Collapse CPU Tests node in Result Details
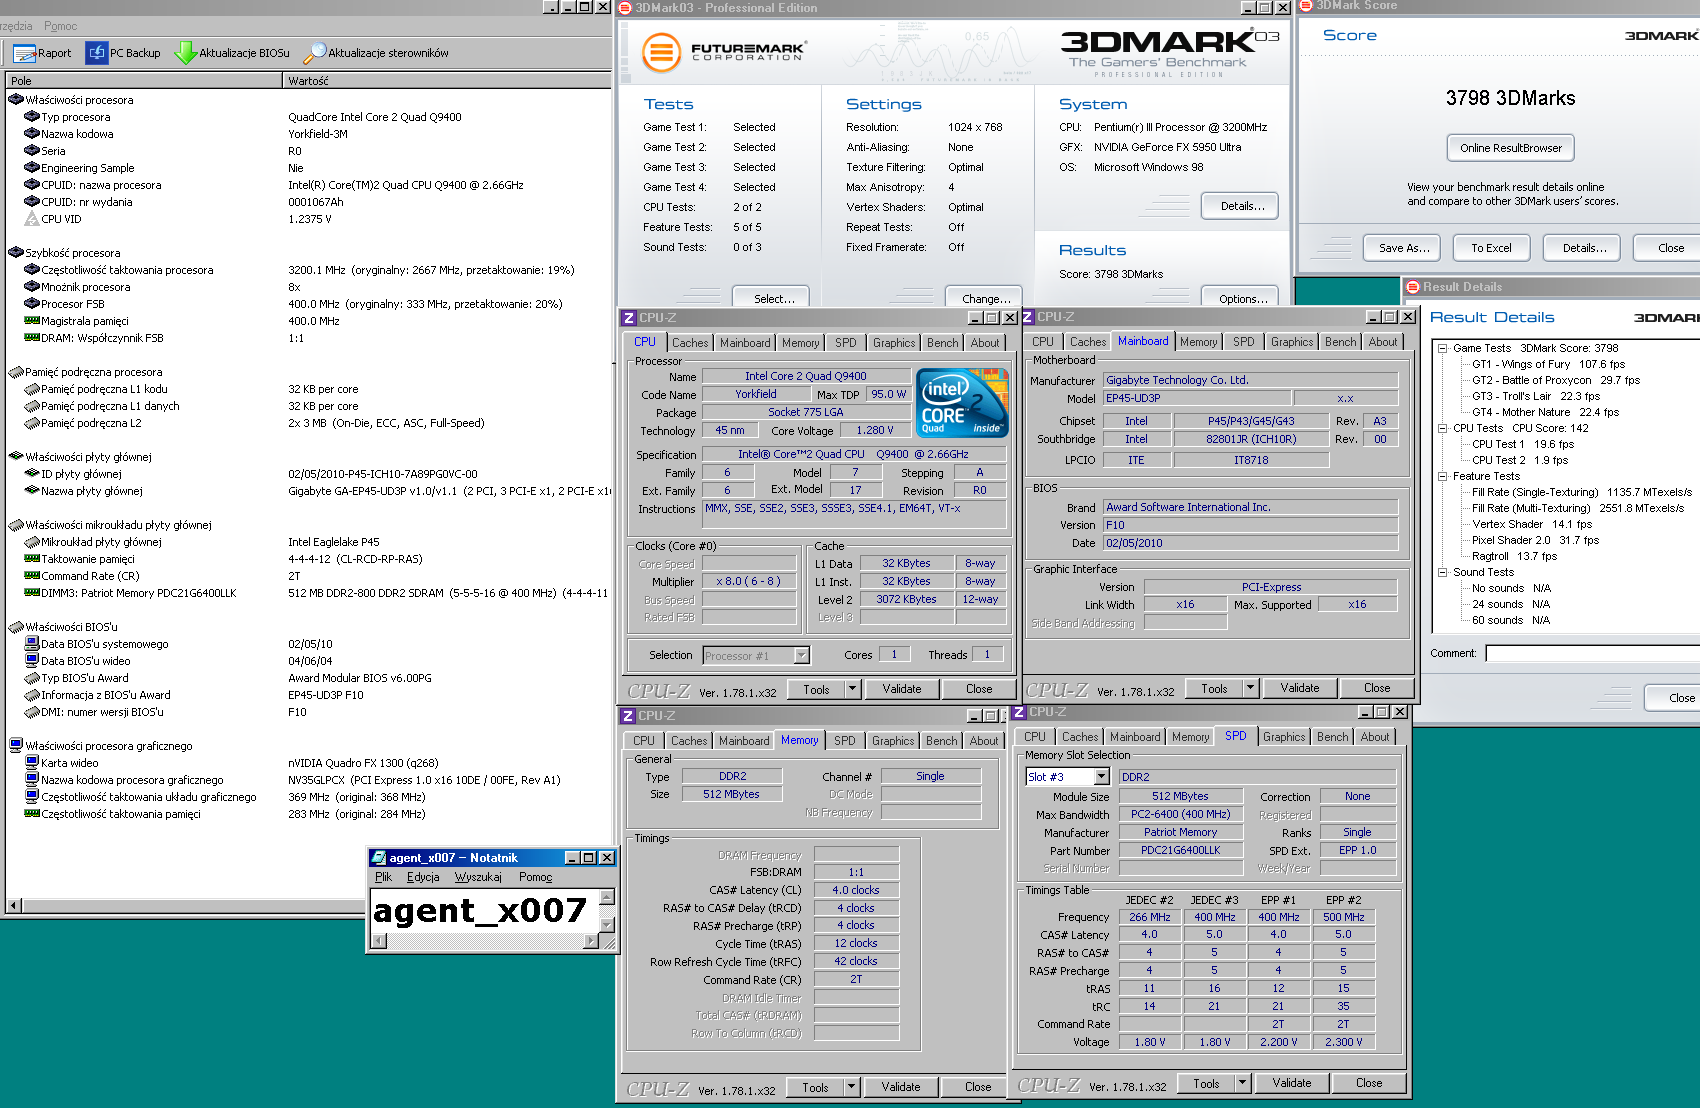 point(1443,428)
